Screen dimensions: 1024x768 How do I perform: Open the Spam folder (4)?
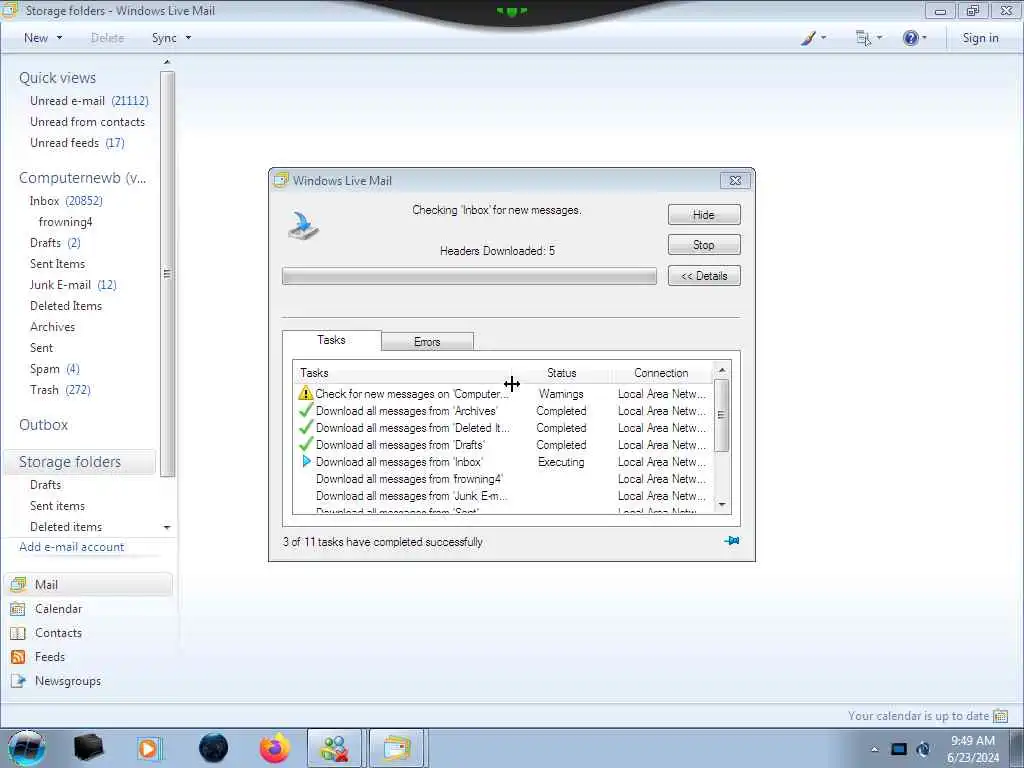coord(55,369)
